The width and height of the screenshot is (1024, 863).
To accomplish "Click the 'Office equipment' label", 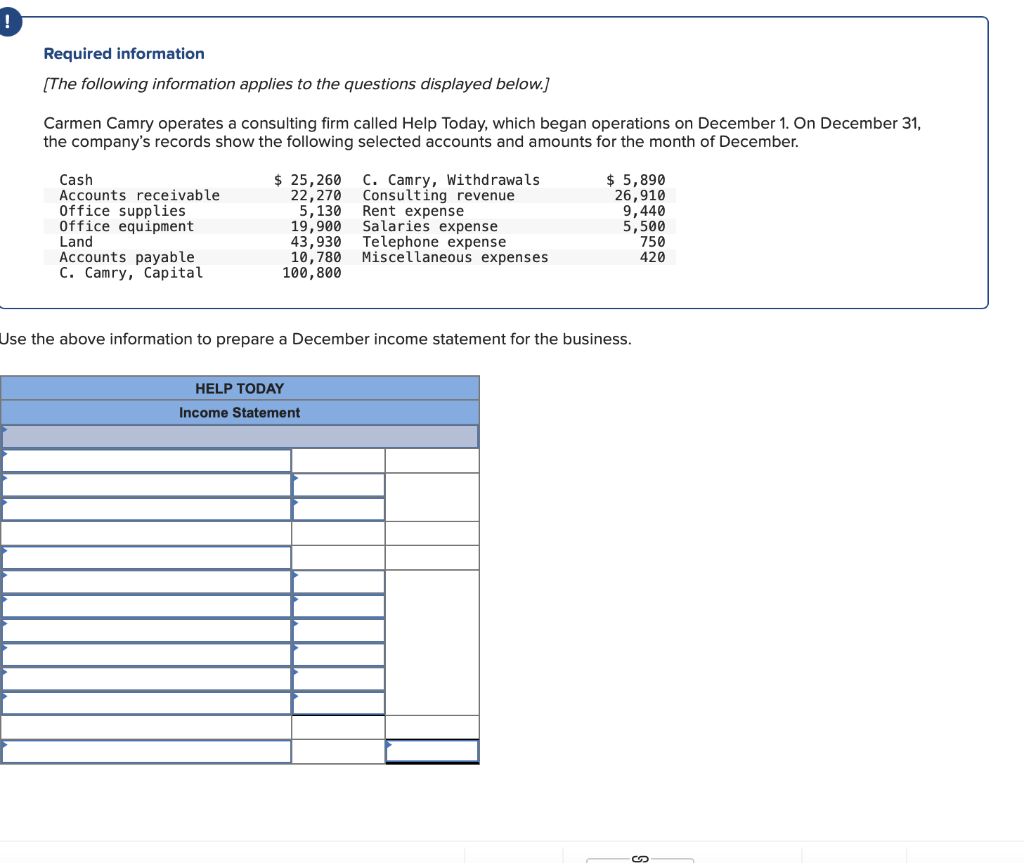I will click(x=127, y=226).
